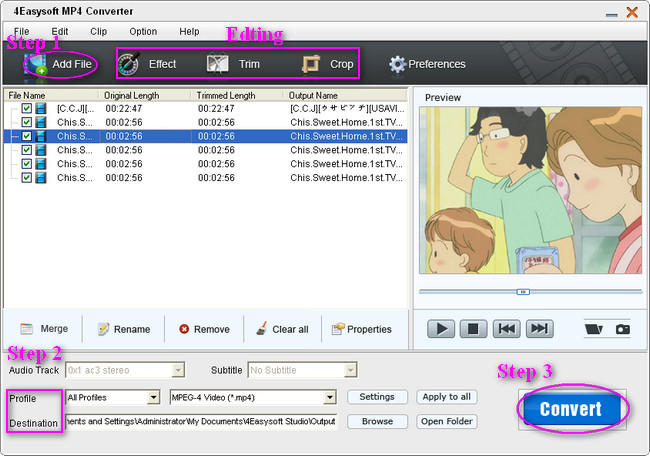Open the snapshot folder icon
The image size is (650, 456).
click(594, 329)
